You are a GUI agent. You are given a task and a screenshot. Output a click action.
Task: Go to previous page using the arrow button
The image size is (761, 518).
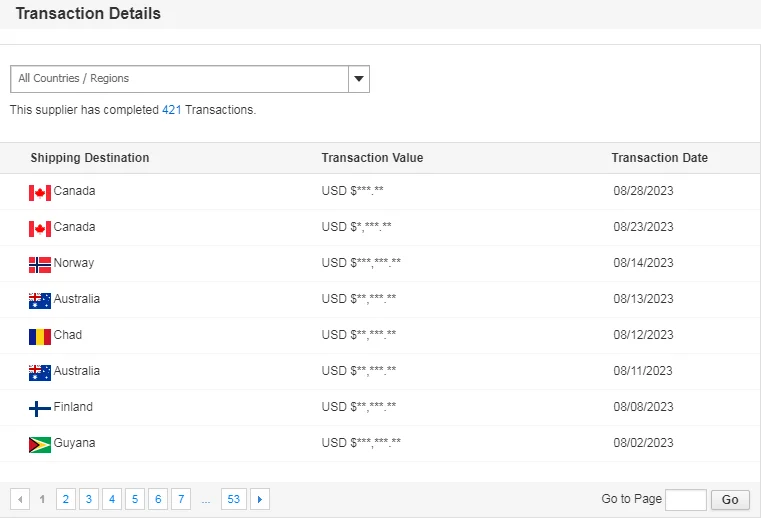point(20,499)
